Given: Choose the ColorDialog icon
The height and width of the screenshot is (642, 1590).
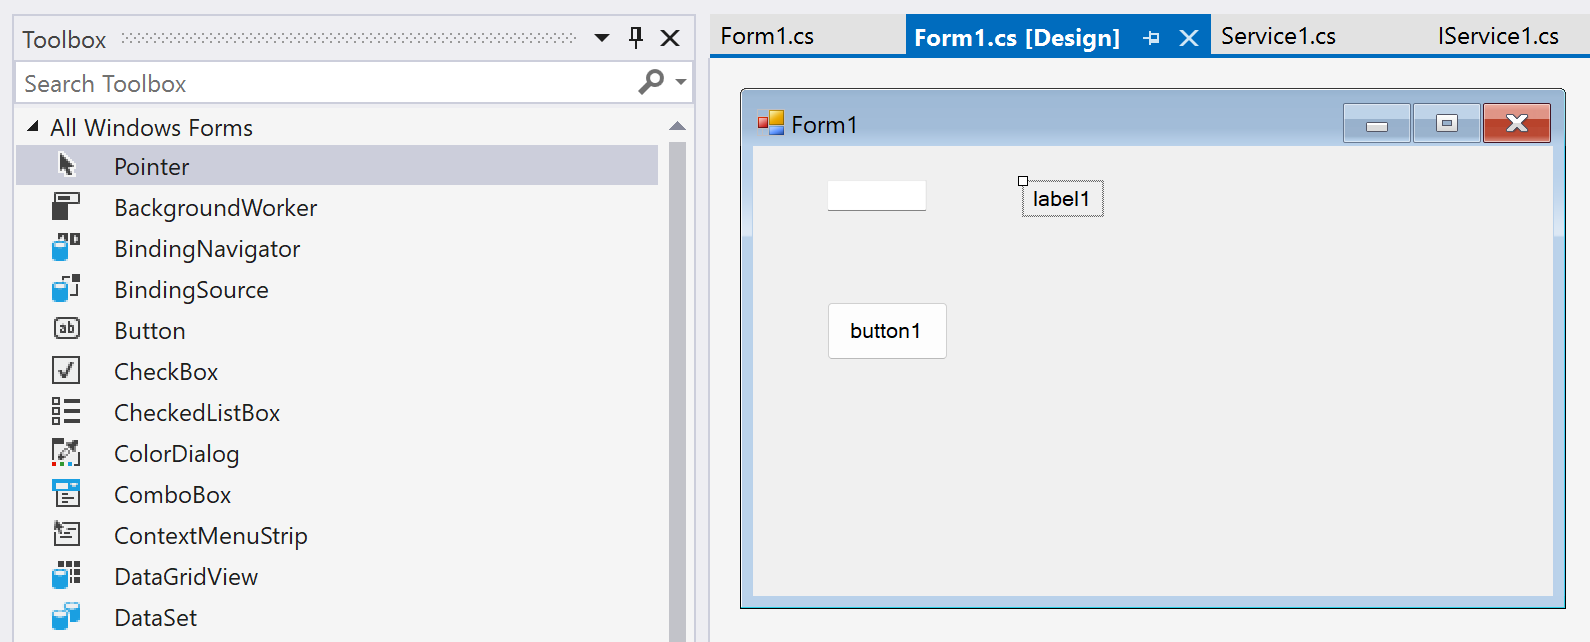Looking at the screenshot, I should 66,453.
